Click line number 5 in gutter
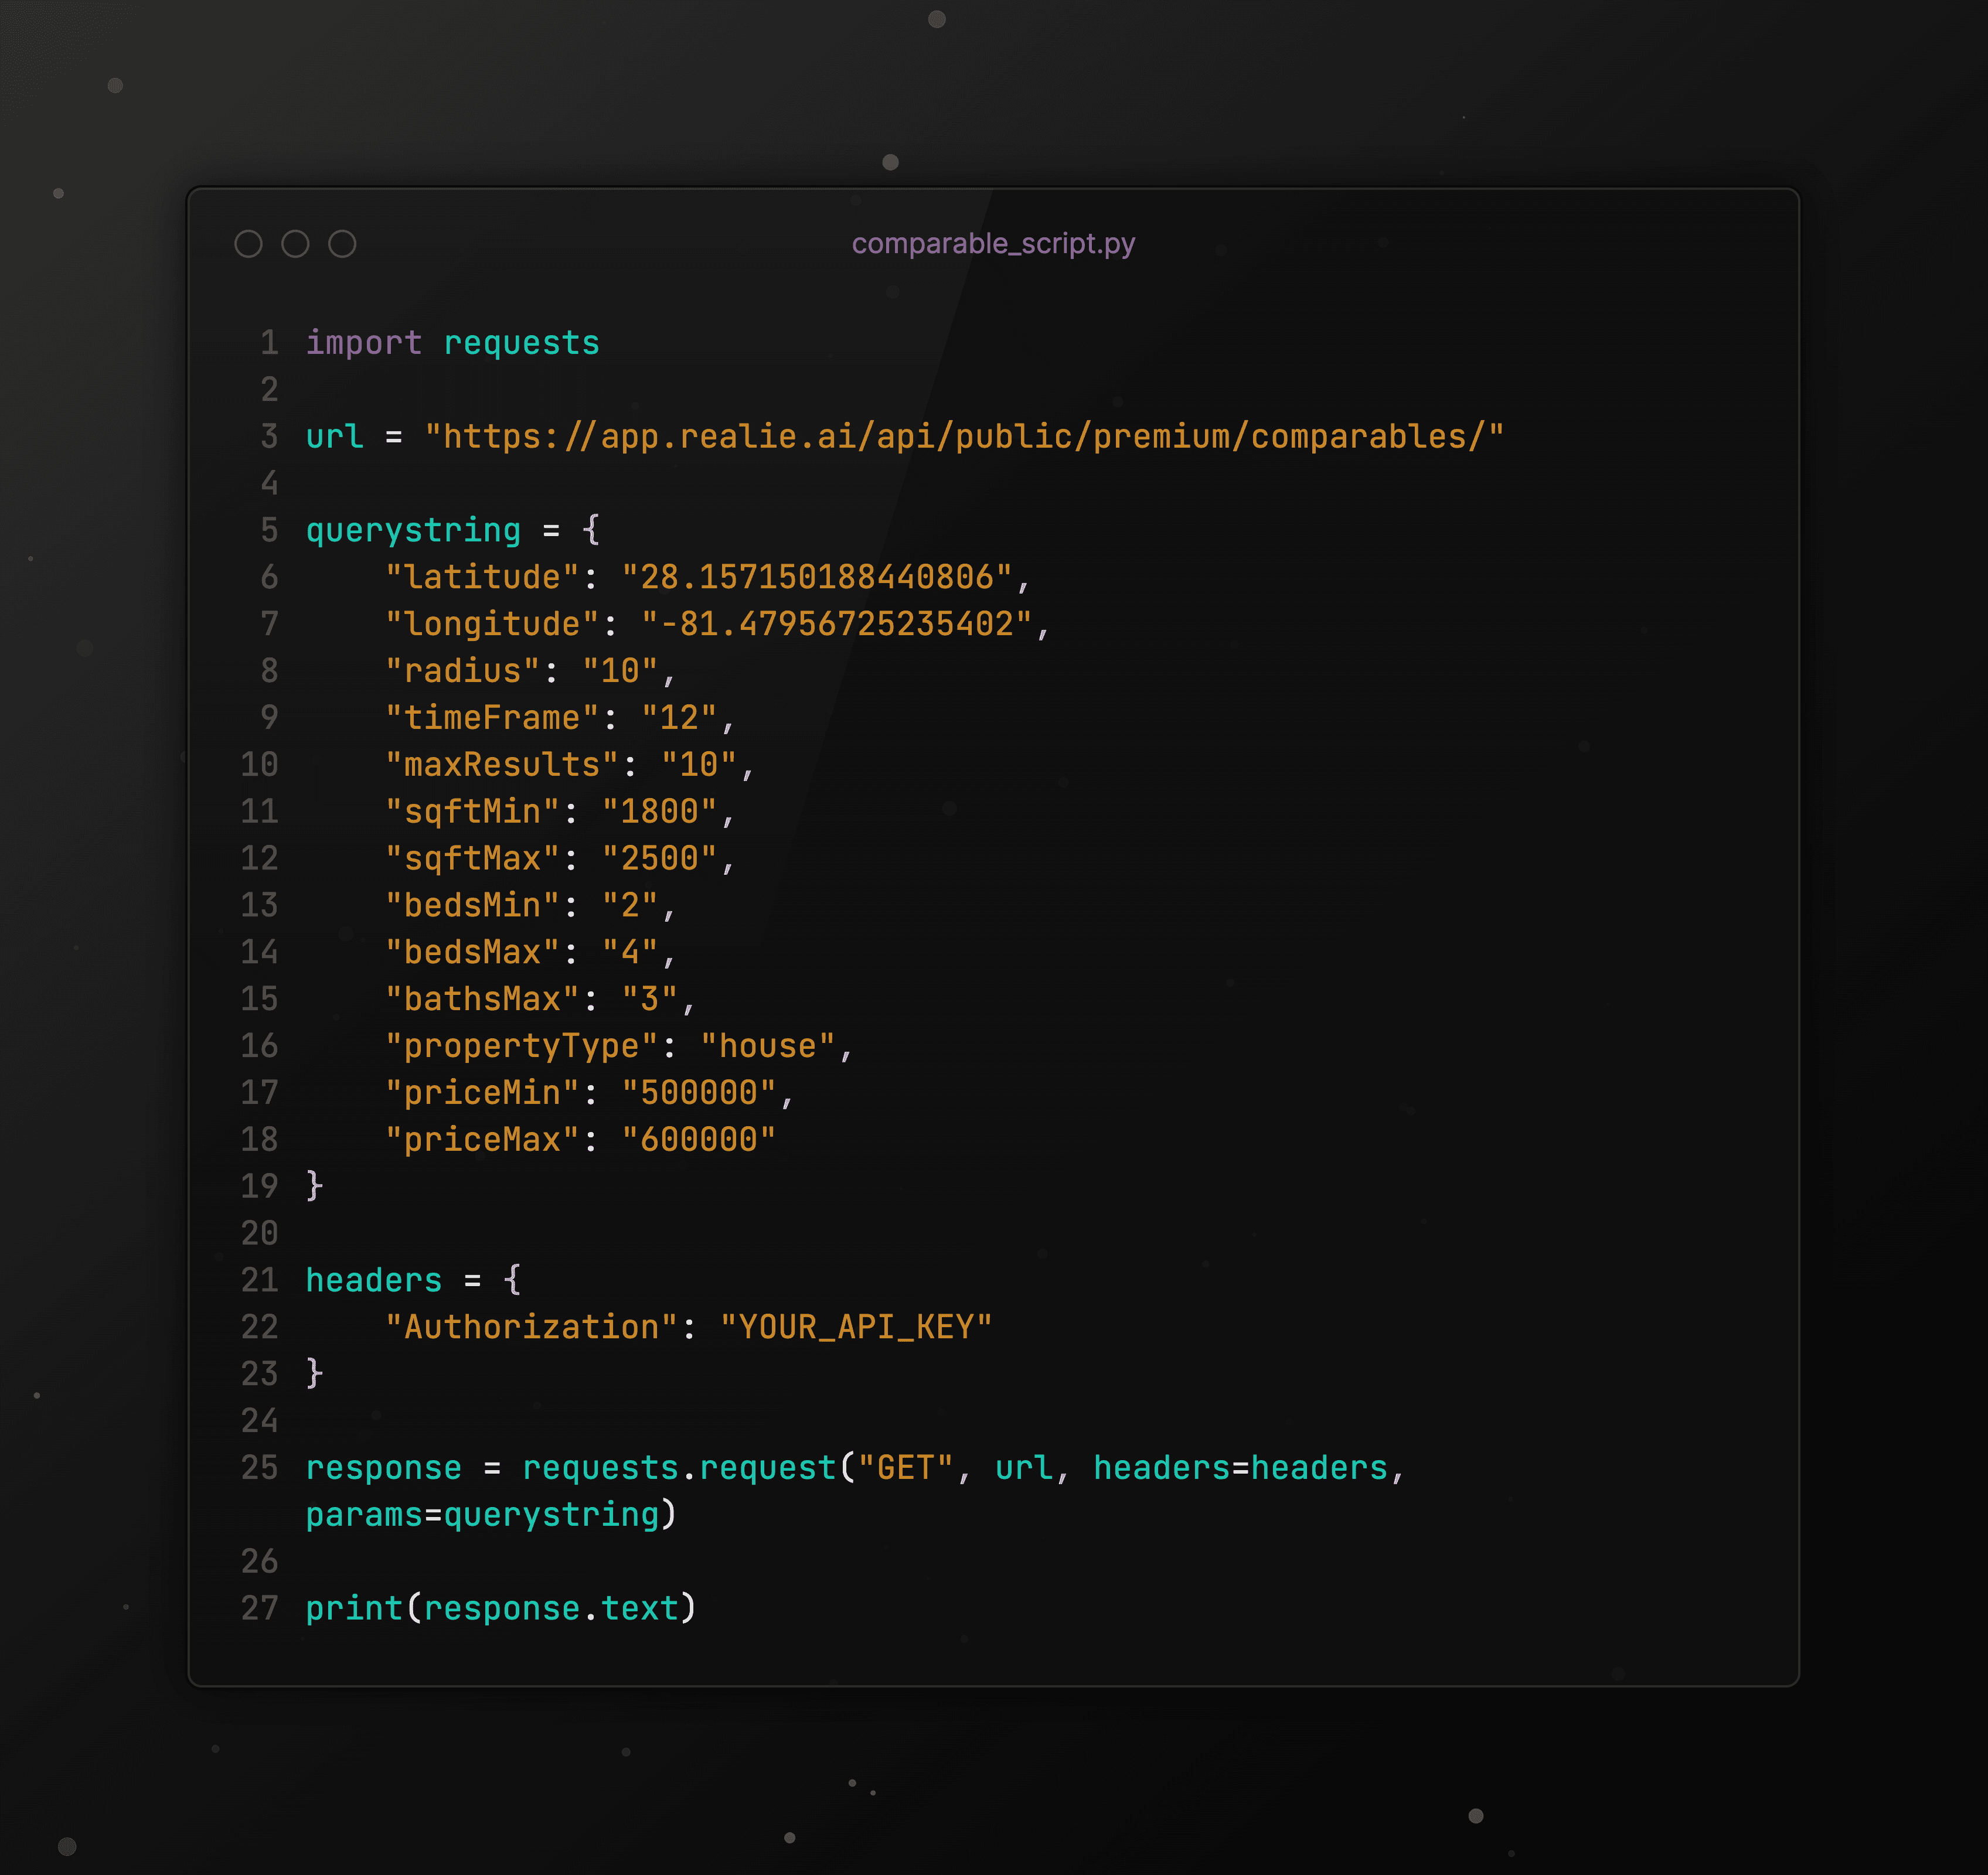Screen dimensions: 1988x1875 pos(269,530)
